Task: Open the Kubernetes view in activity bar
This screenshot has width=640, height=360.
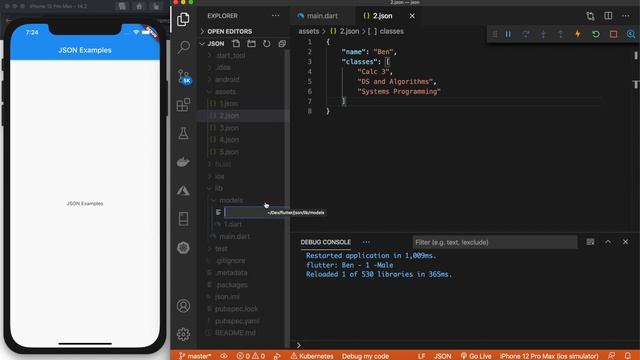Action: point(183,247)
